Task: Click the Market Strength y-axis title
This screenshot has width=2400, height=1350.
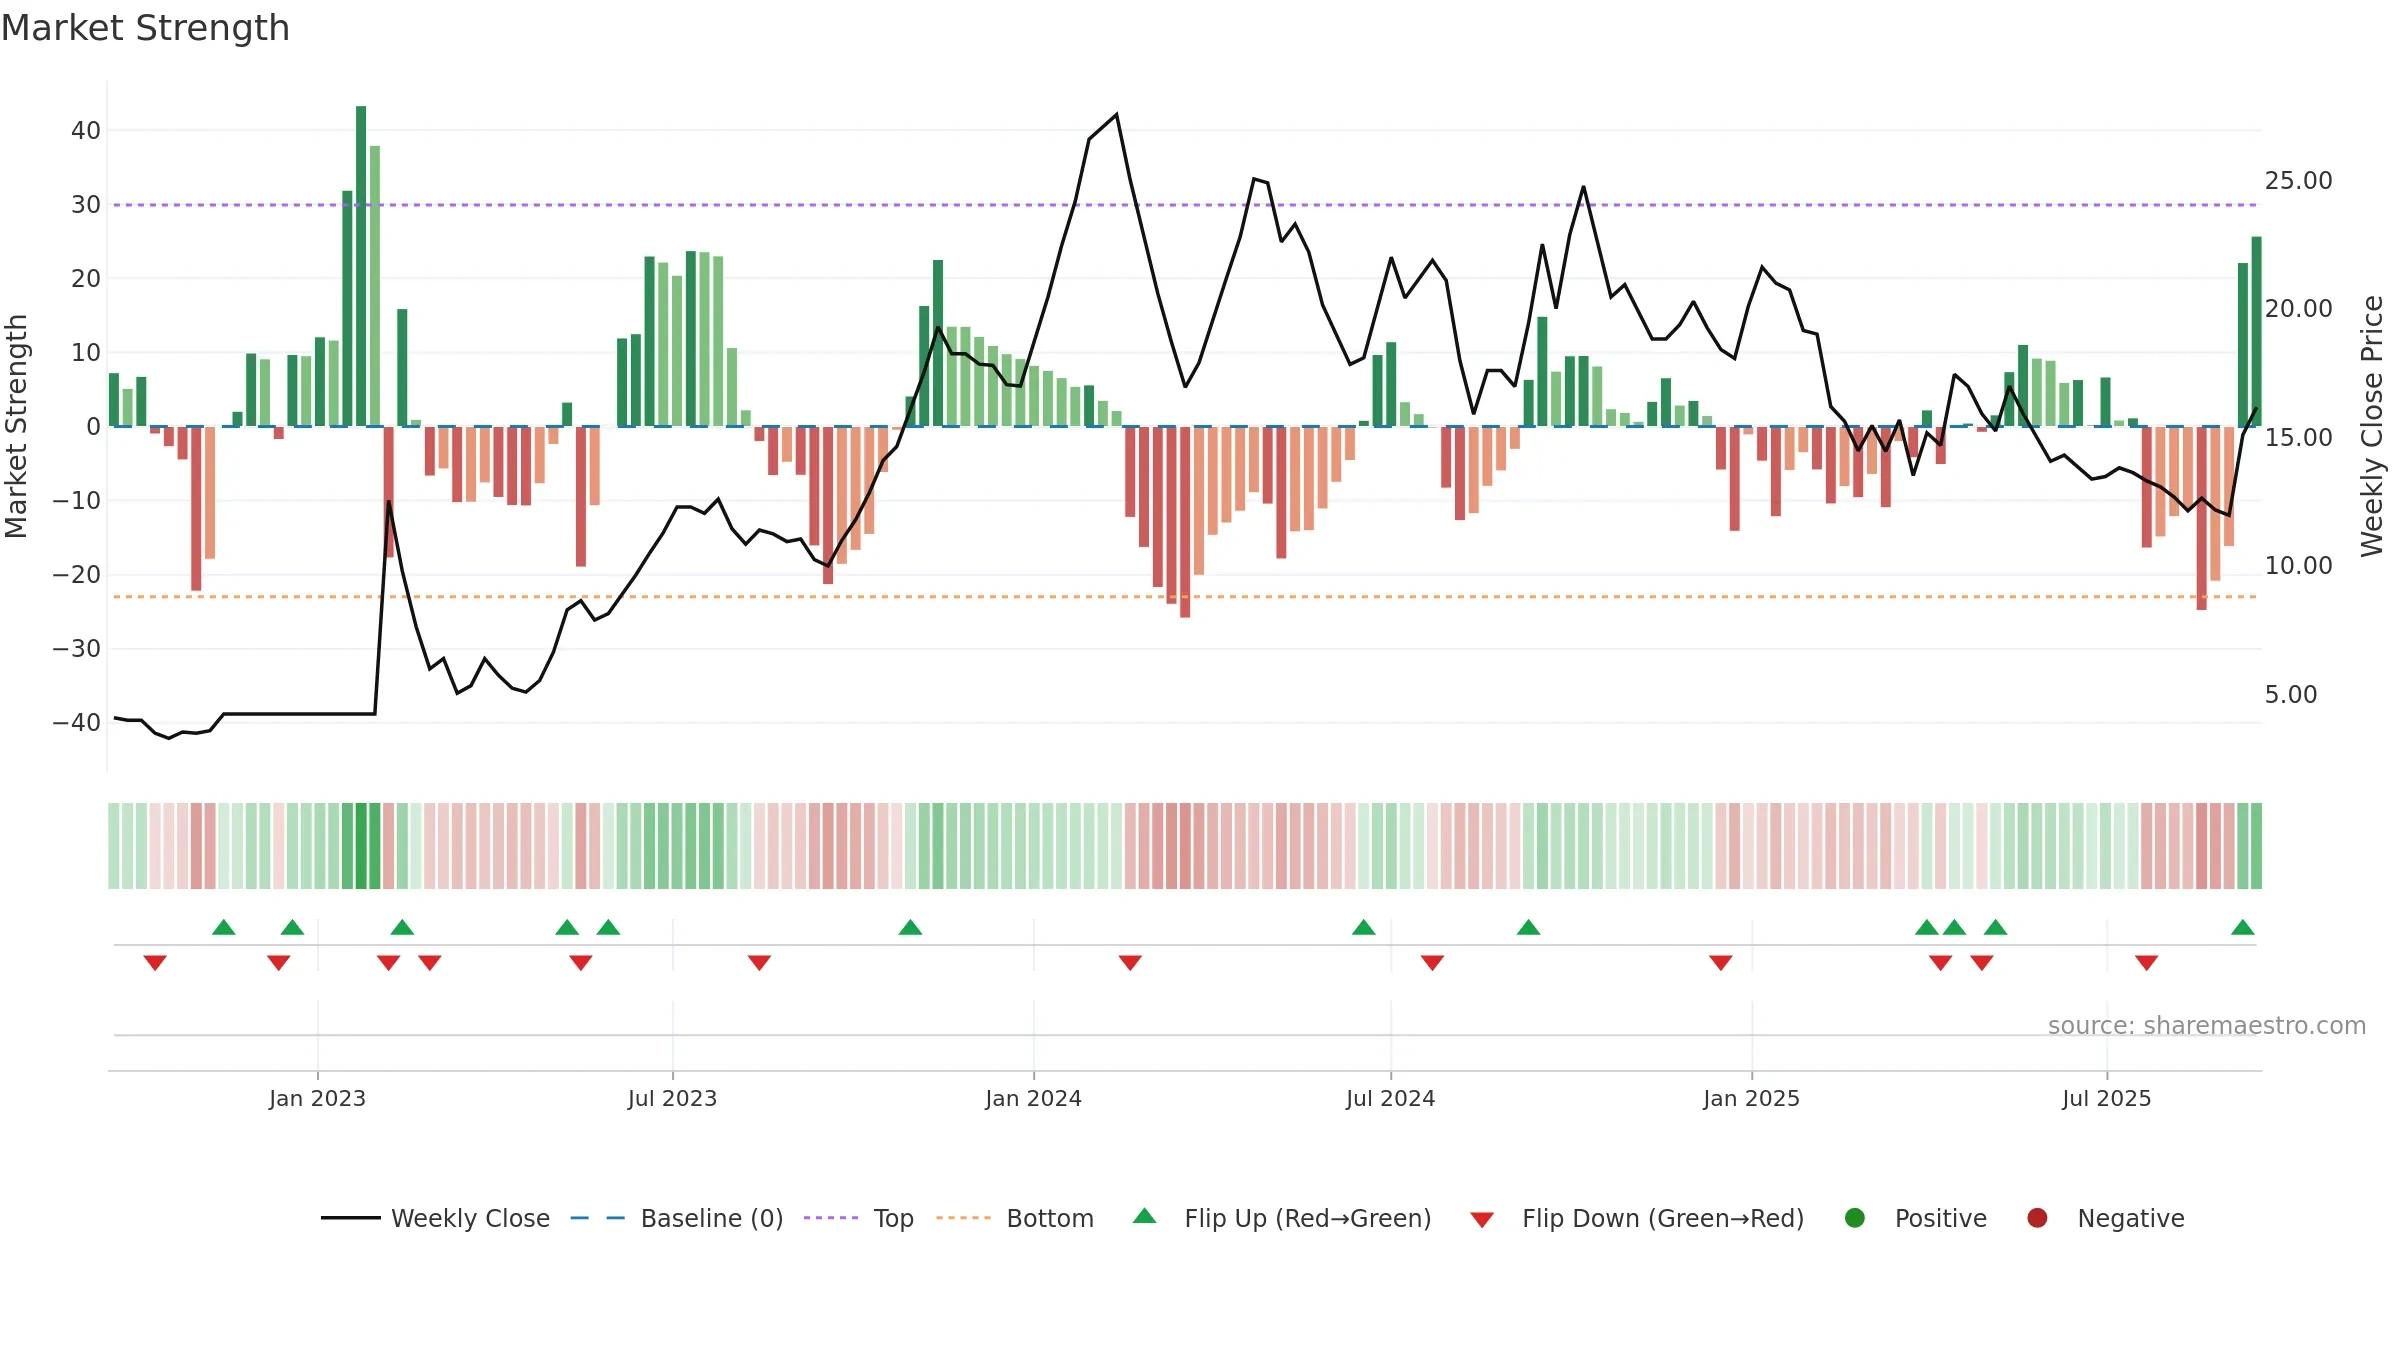Action: pos(16,426)
